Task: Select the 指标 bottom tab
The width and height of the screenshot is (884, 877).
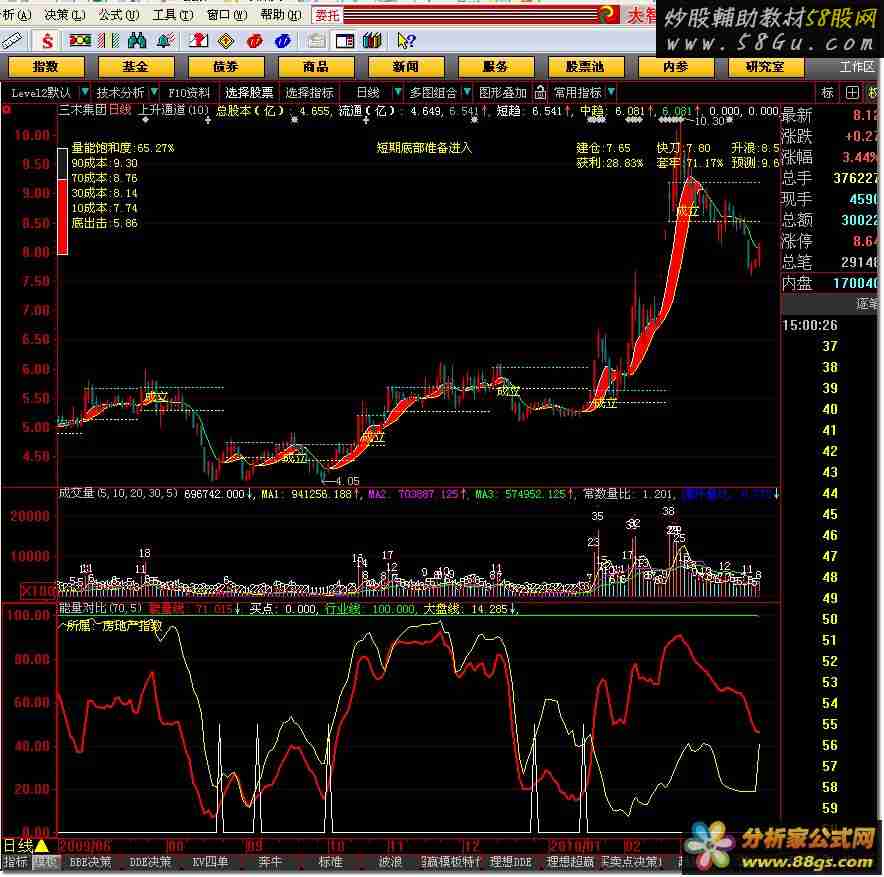Action: 15,862
